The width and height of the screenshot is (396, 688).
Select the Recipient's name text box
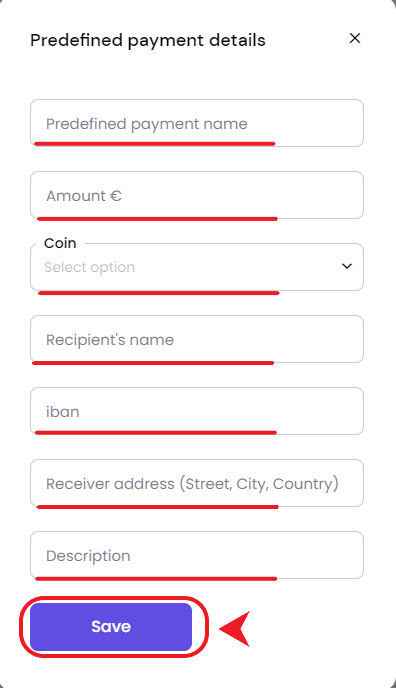[197, 339]
